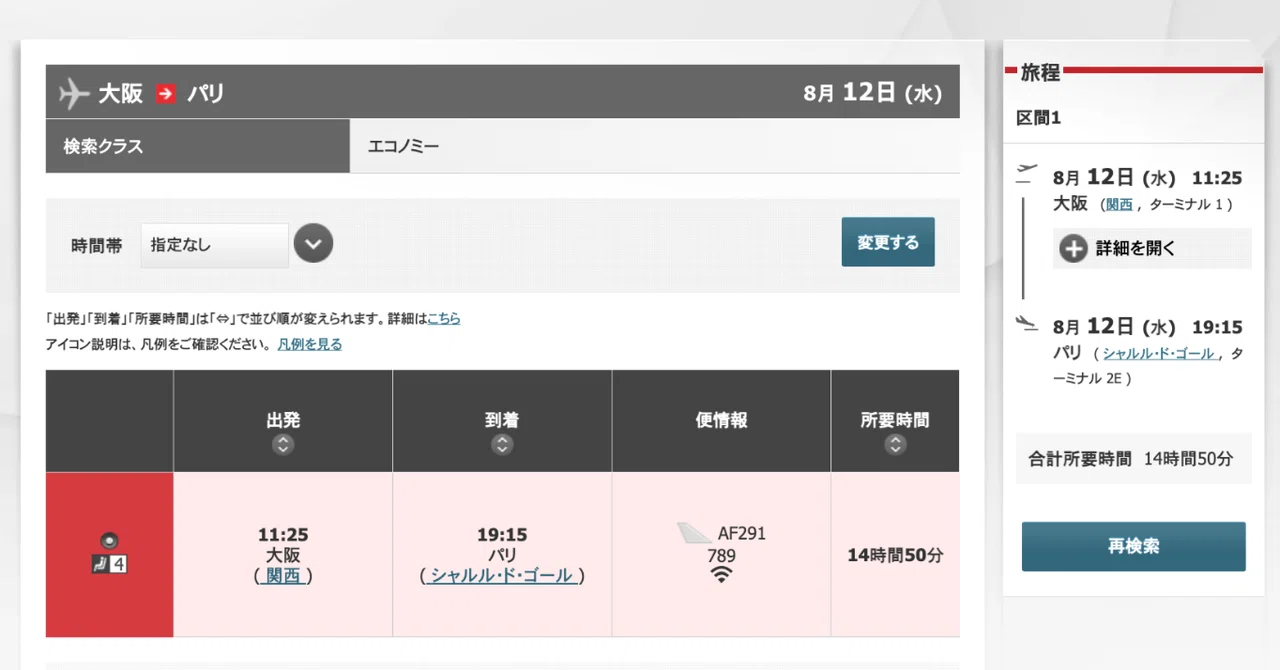1280x670 pixels.
Task: Click the airplane icon beside 大阪 header
Action: click(x=75, y=93)
